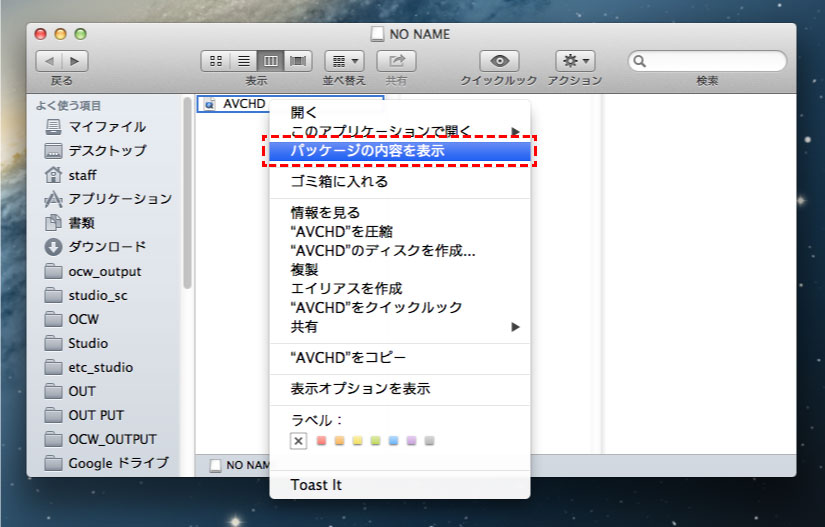825x527 pixels.
Task: Go back with the left arrow button
Action: click(49, 61)
